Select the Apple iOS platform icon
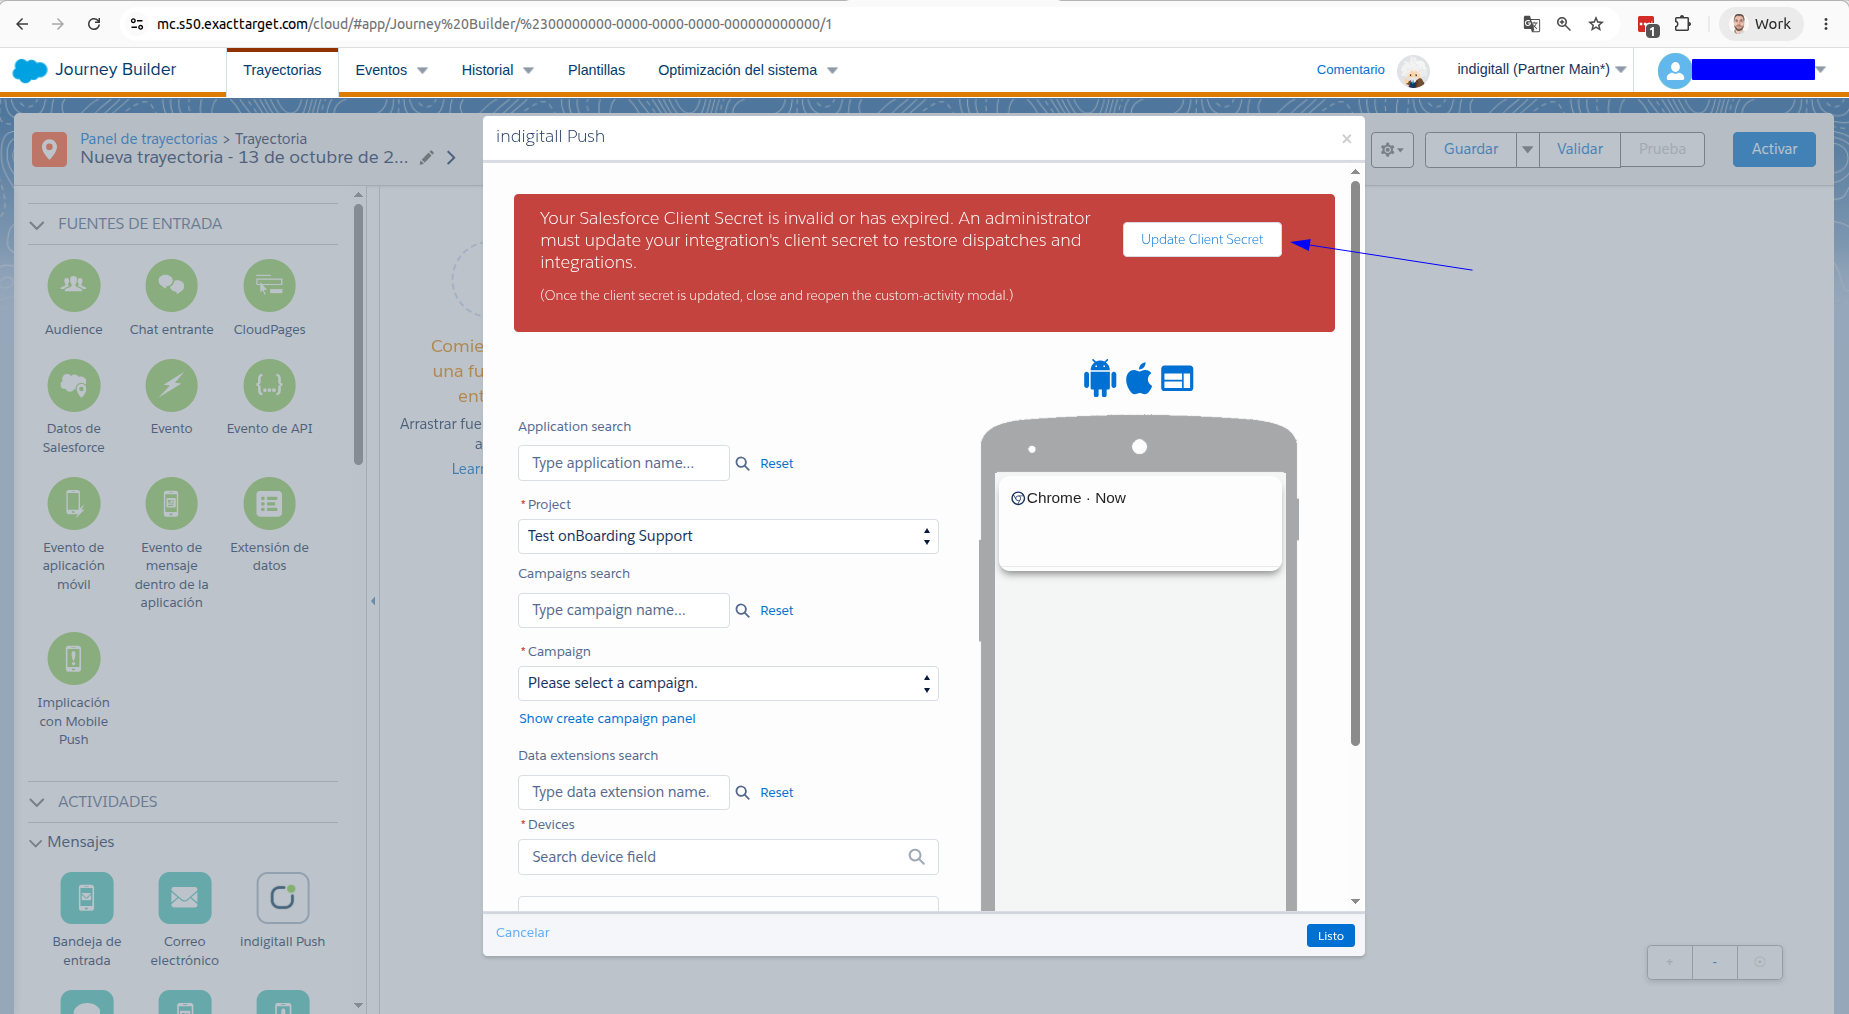This screenshot has width=1849, height=1014. point(1139,378)
